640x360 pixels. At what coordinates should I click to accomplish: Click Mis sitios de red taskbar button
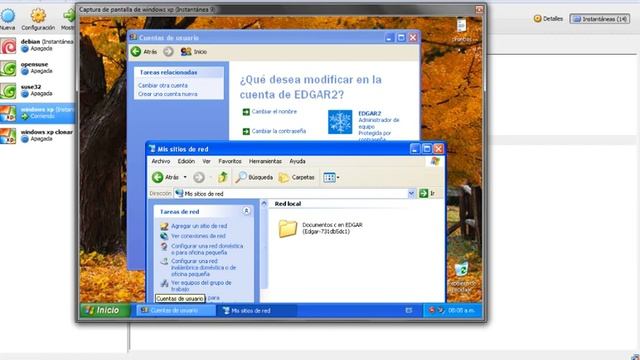coord(258,310)
